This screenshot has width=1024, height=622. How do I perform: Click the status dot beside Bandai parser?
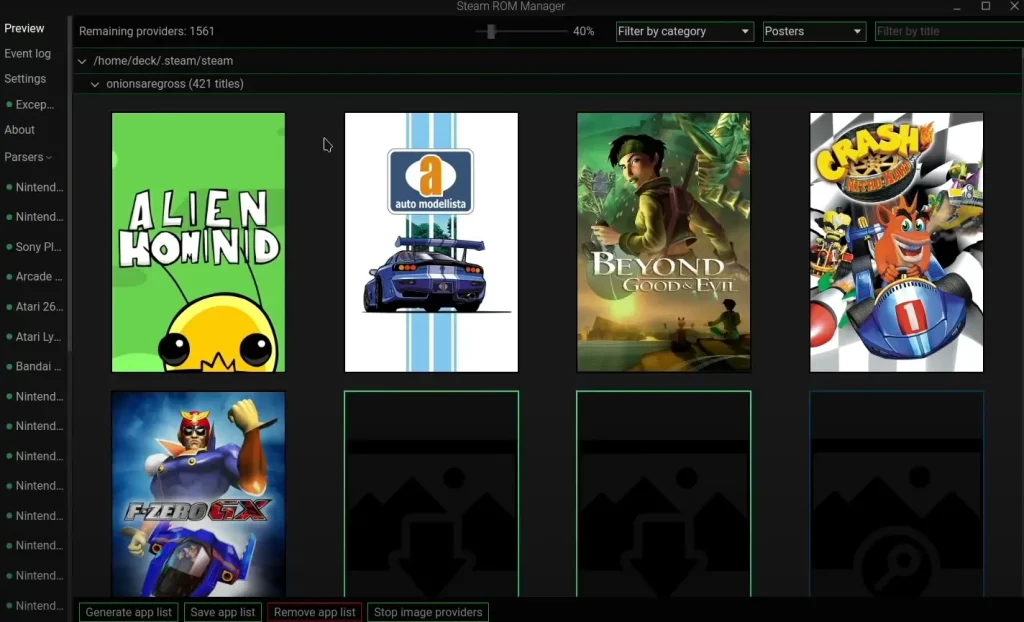pos(9,367)
